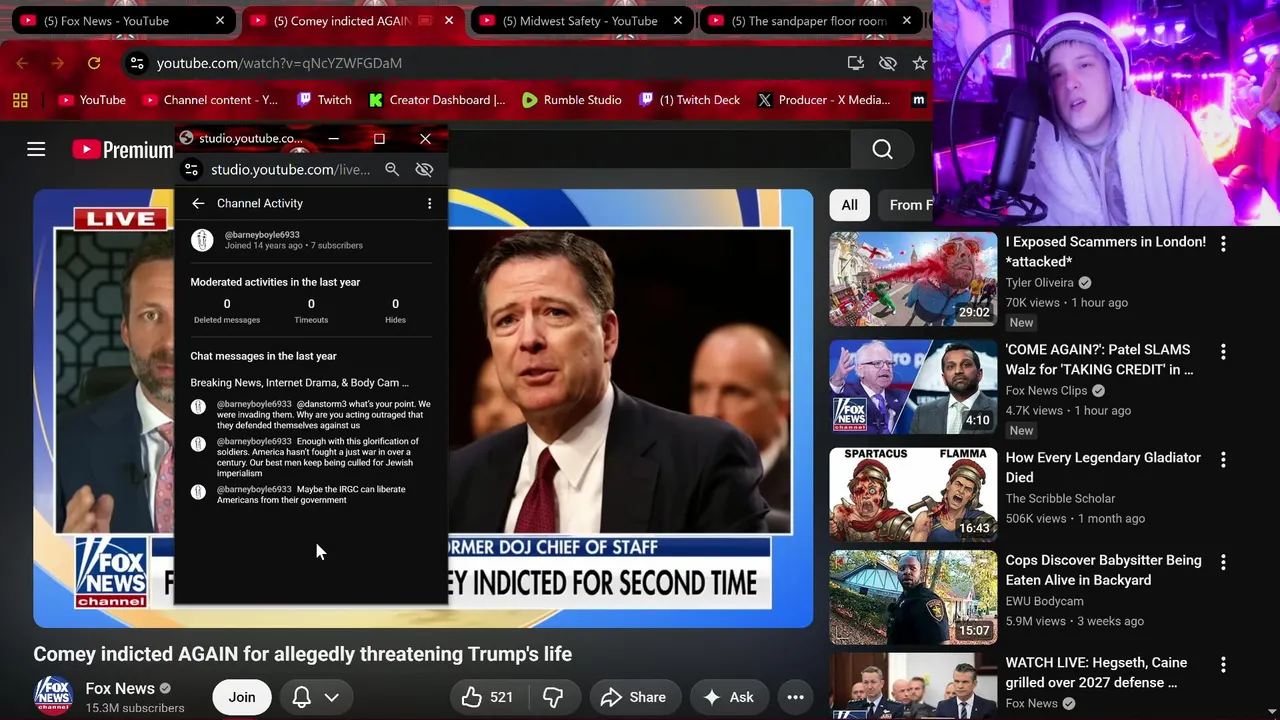The height and width of the screenshot is (720, 1280).
Task: Toggle the crossed-eye icon in studio popup
Action: coord(424,170)
